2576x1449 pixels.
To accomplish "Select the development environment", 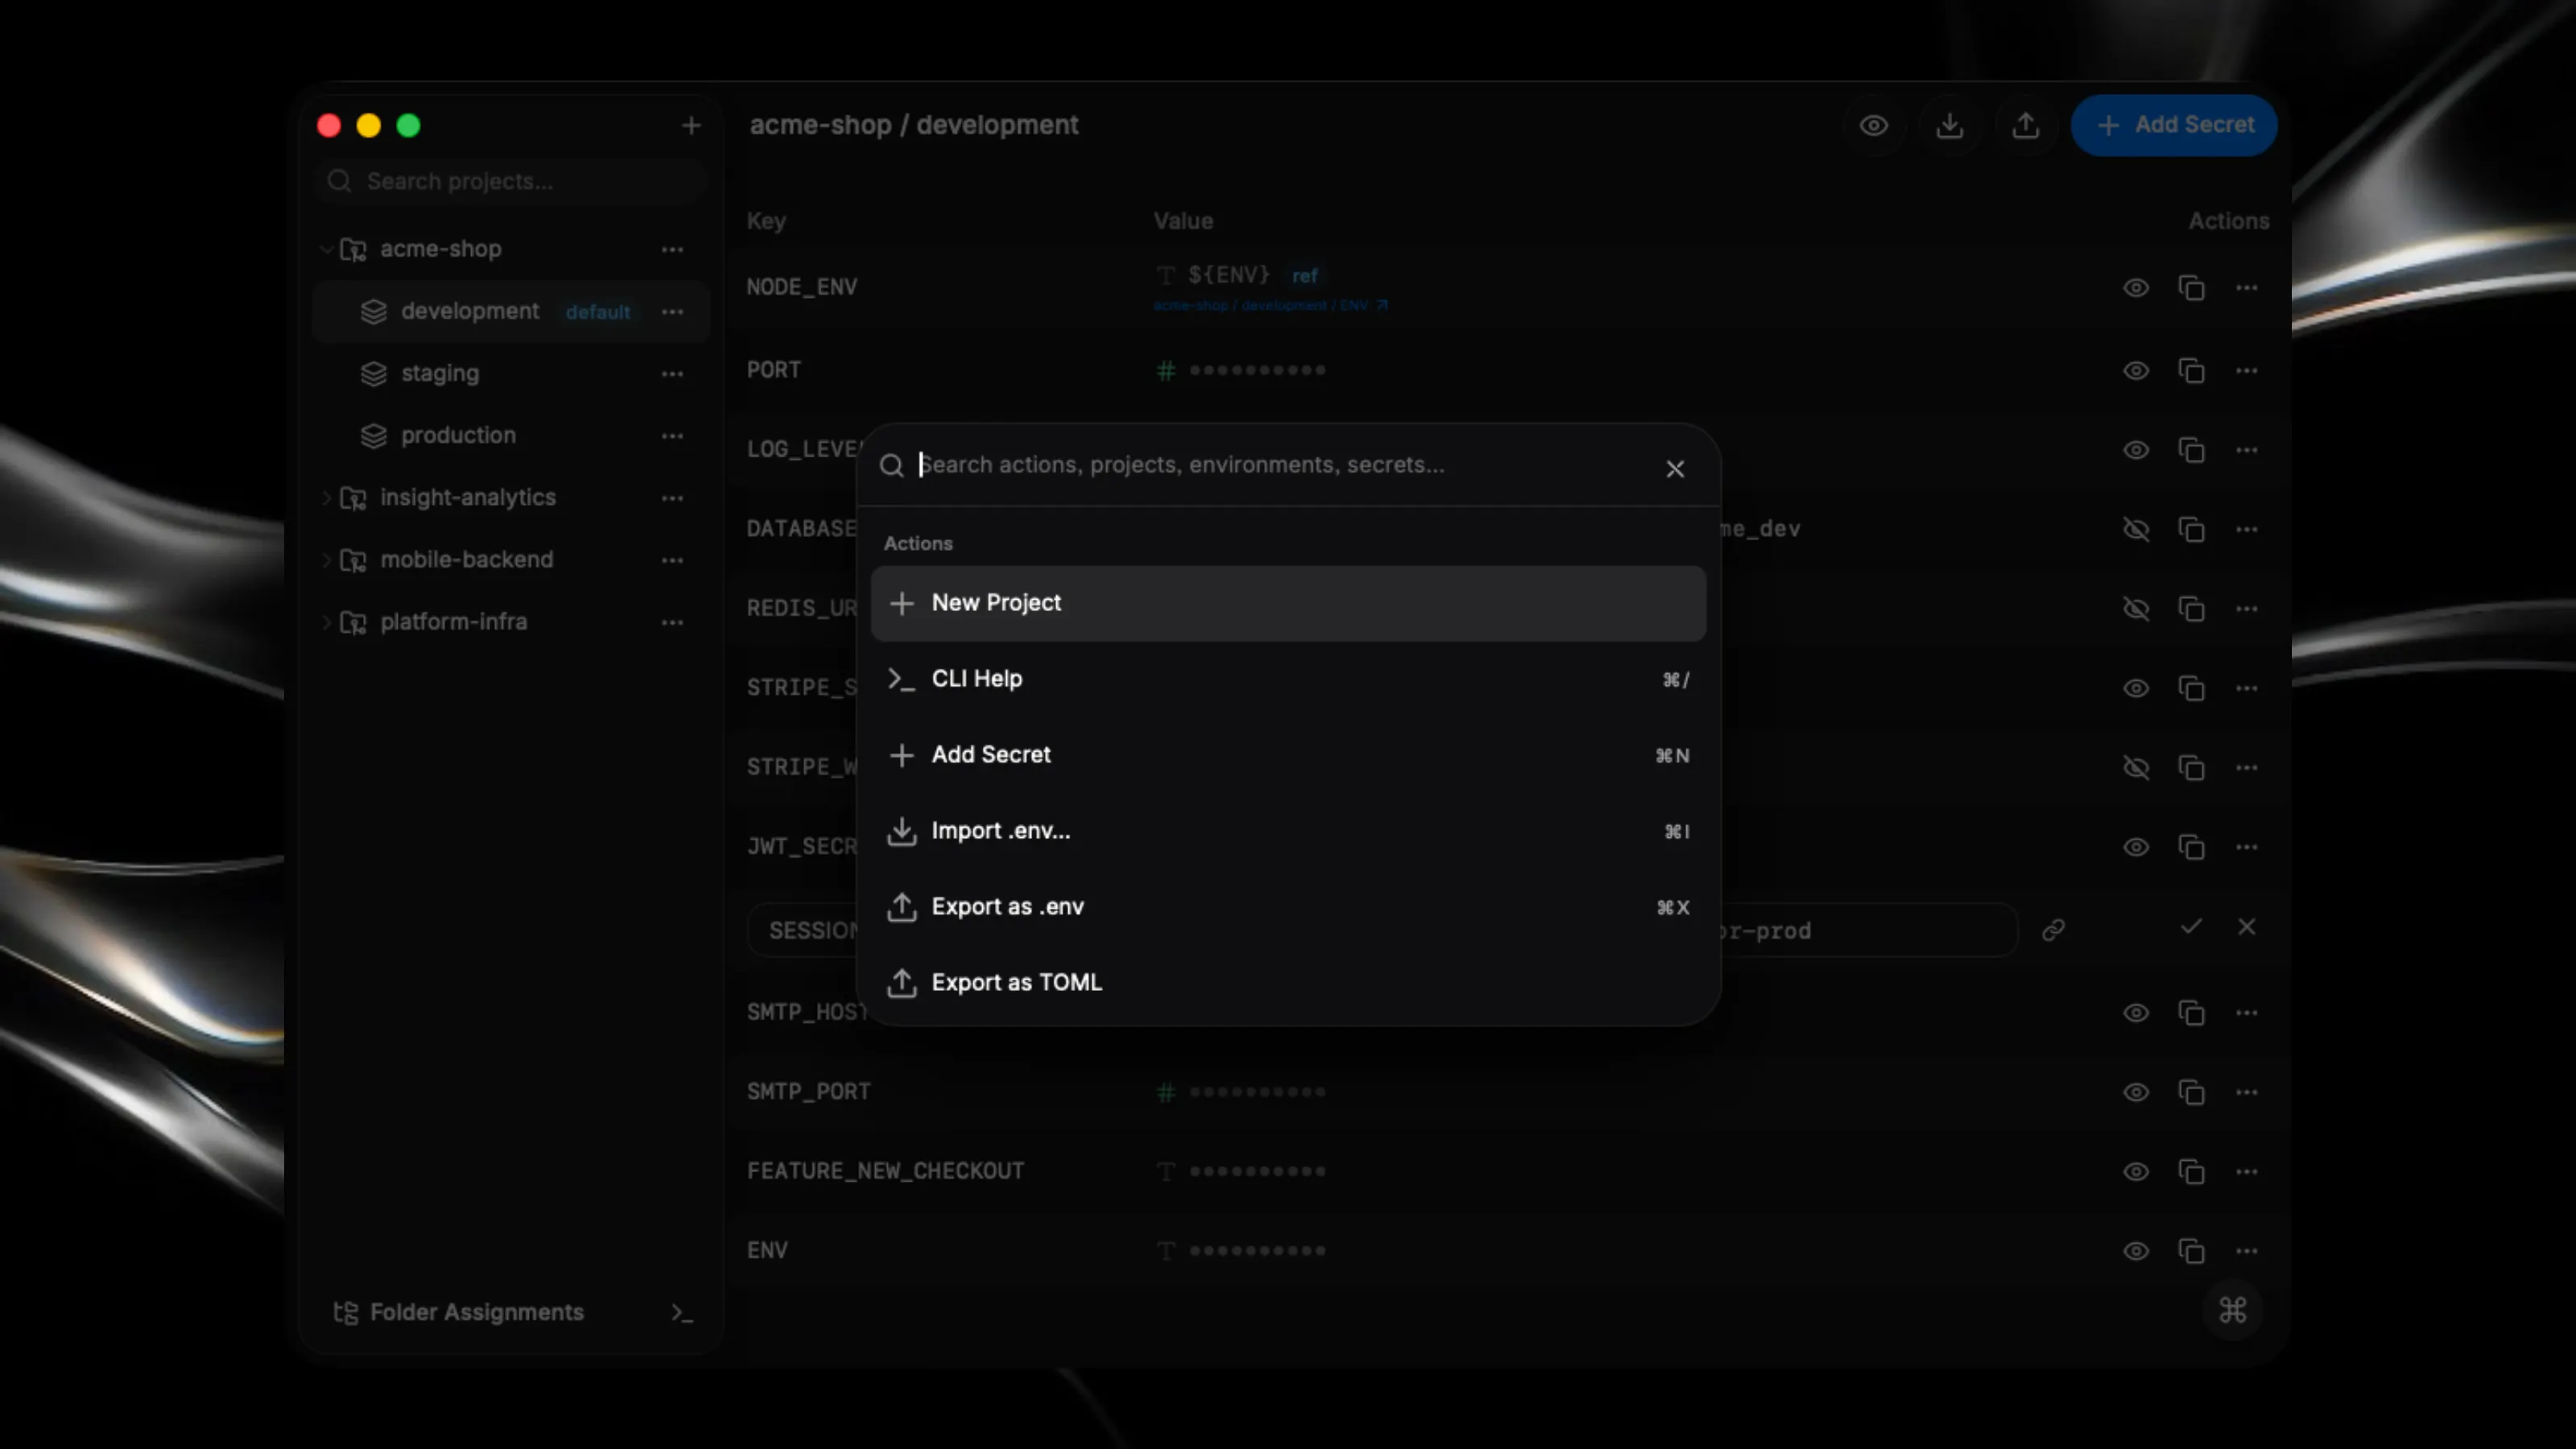I will tap(511, 311).
